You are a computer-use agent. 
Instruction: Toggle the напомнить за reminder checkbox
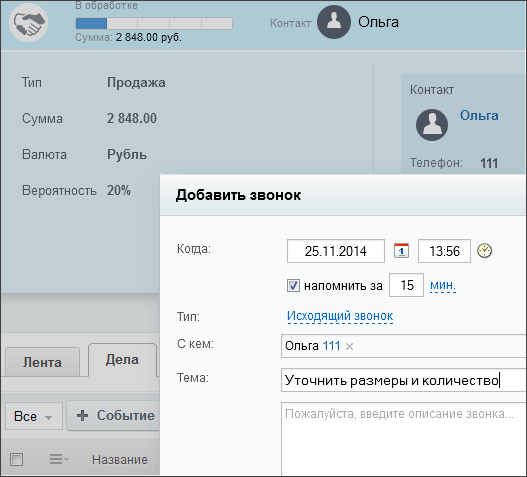coord(293,286)
